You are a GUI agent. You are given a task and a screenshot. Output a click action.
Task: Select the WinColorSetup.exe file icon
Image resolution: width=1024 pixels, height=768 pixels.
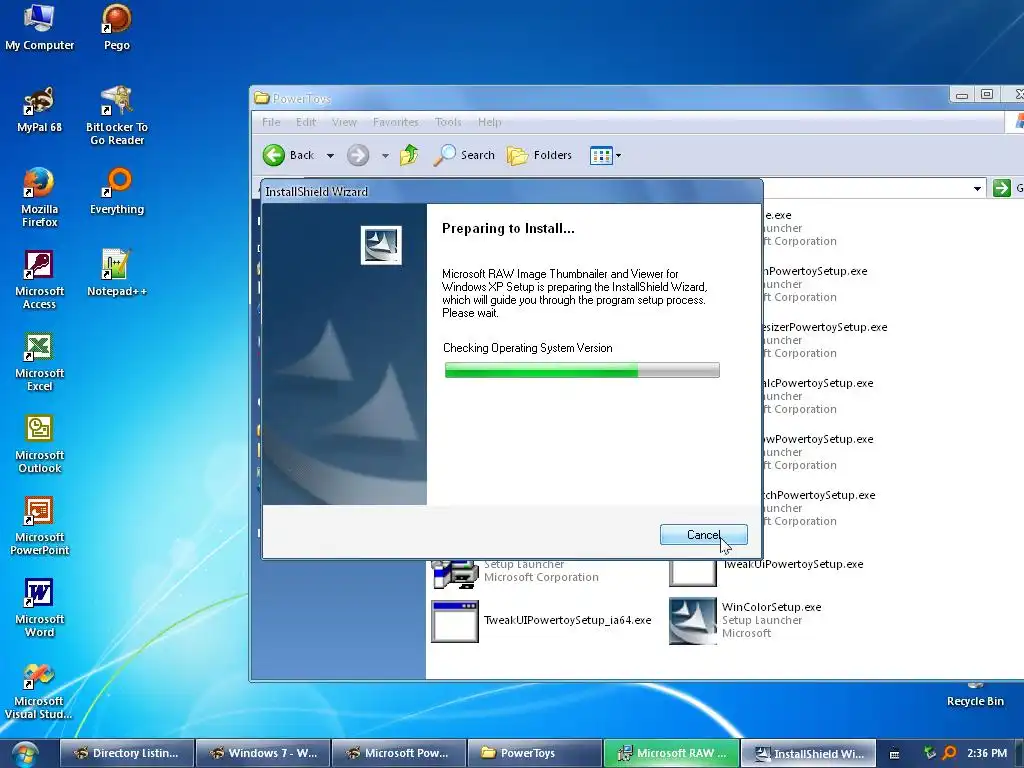[x=693, y=620]
